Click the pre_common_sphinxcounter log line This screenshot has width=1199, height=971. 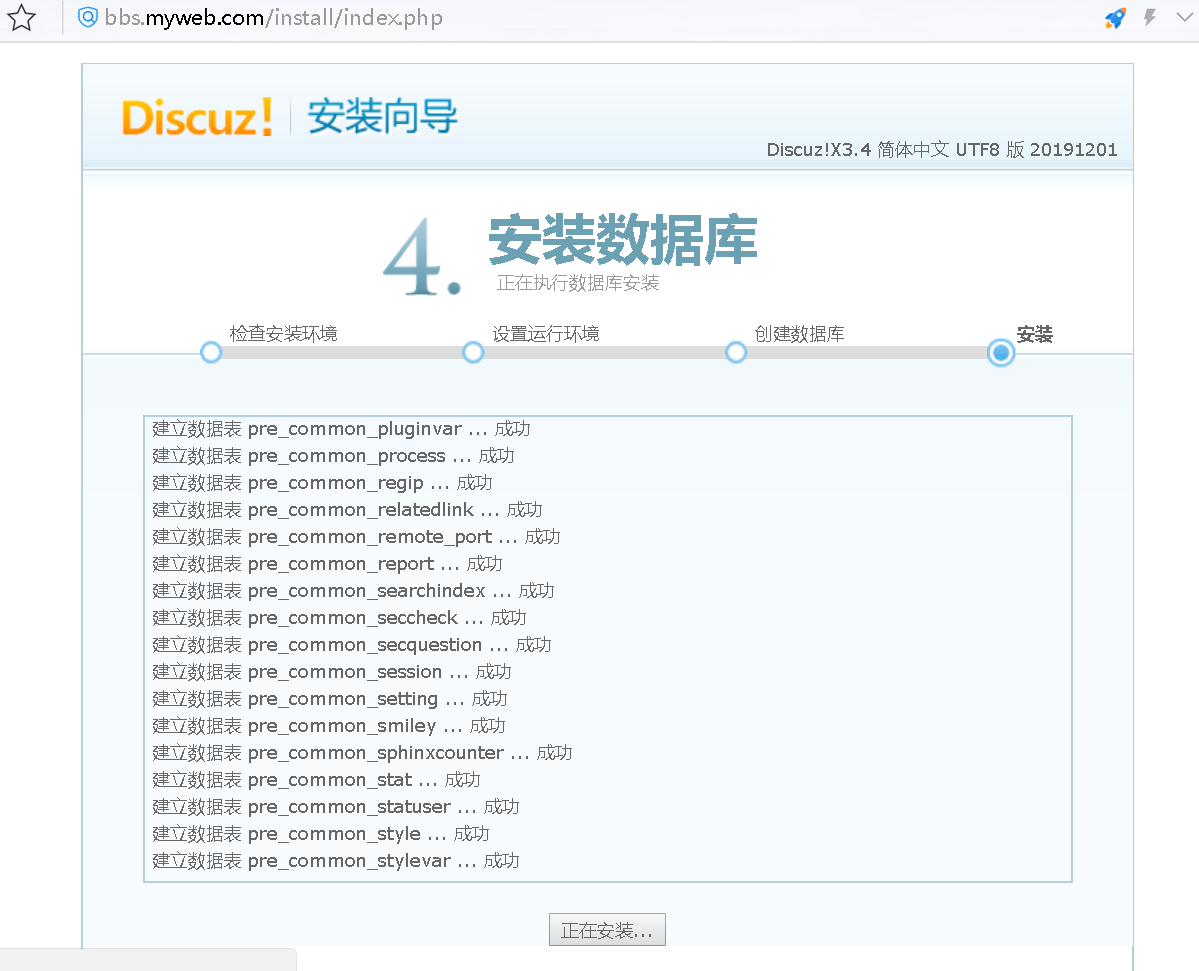point(362,753)
